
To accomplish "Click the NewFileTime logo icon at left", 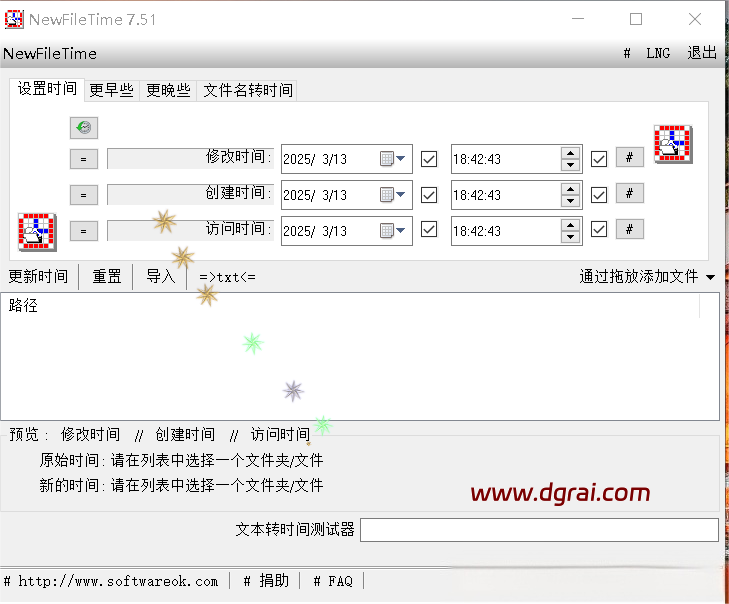I will click(37, 231).
